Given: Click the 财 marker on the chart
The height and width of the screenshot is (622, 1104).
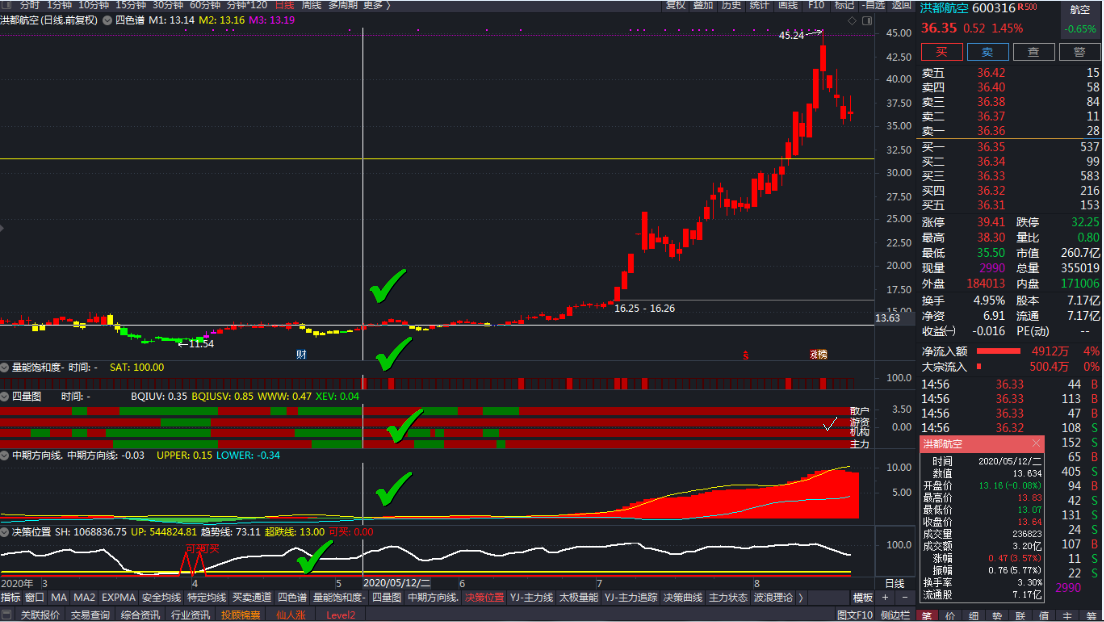Looking at the screenshot, I should 300,355.
